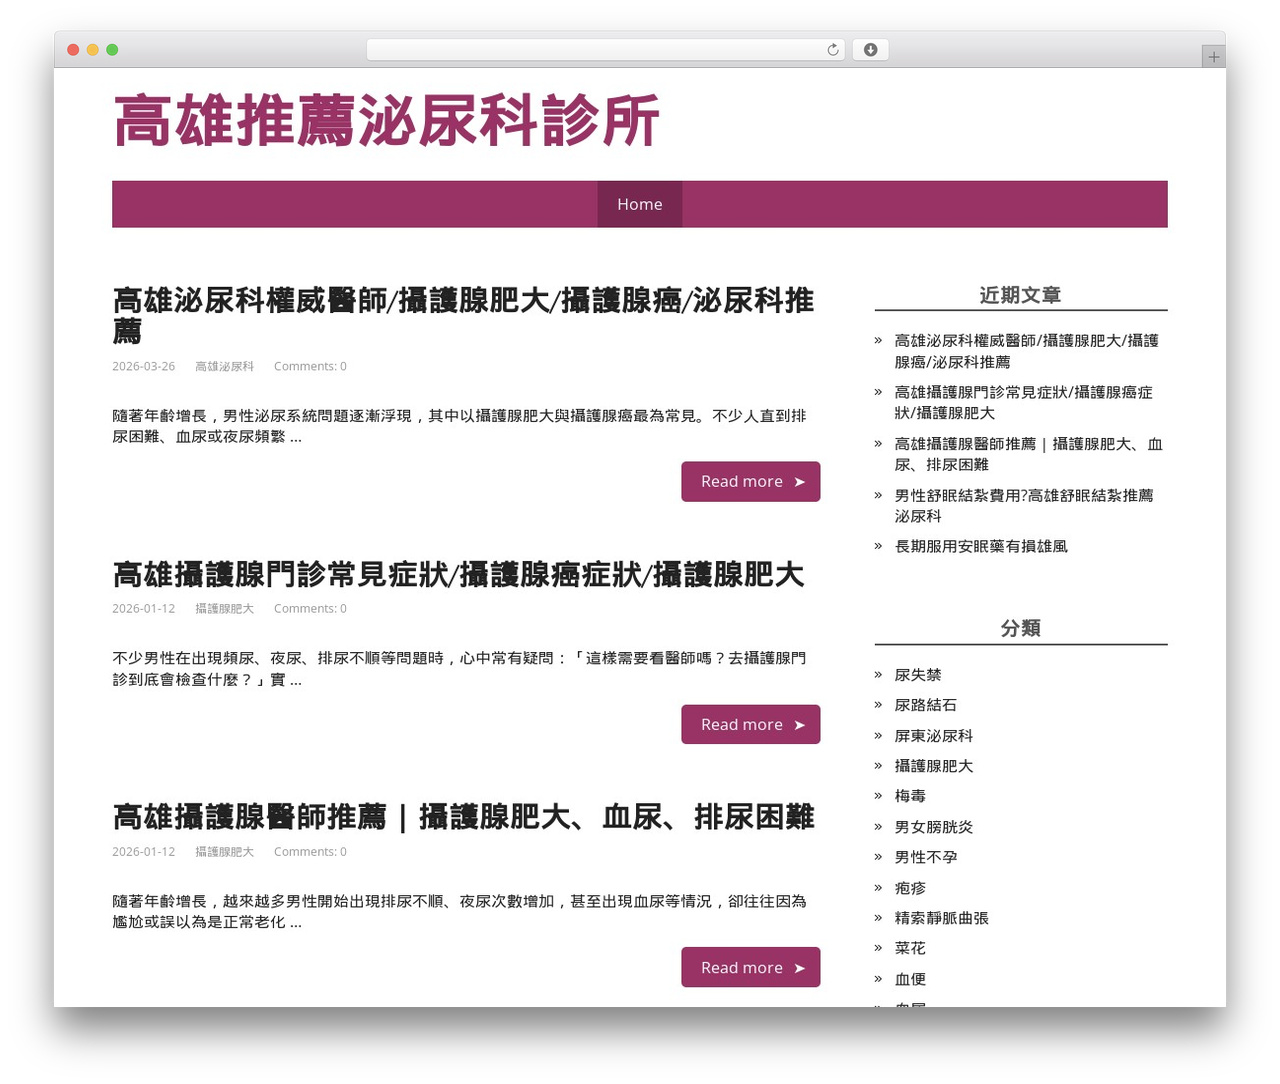Open site title 高雄推薦泌尿科診所
The height and width of the screenshot is (1084, 1280).
click(386, 121)
